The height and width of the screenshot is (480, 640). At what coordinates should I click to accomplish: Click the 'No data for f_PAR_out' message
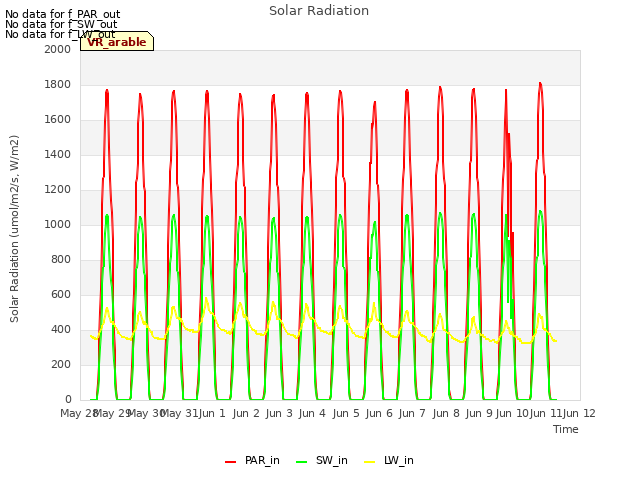62,14
